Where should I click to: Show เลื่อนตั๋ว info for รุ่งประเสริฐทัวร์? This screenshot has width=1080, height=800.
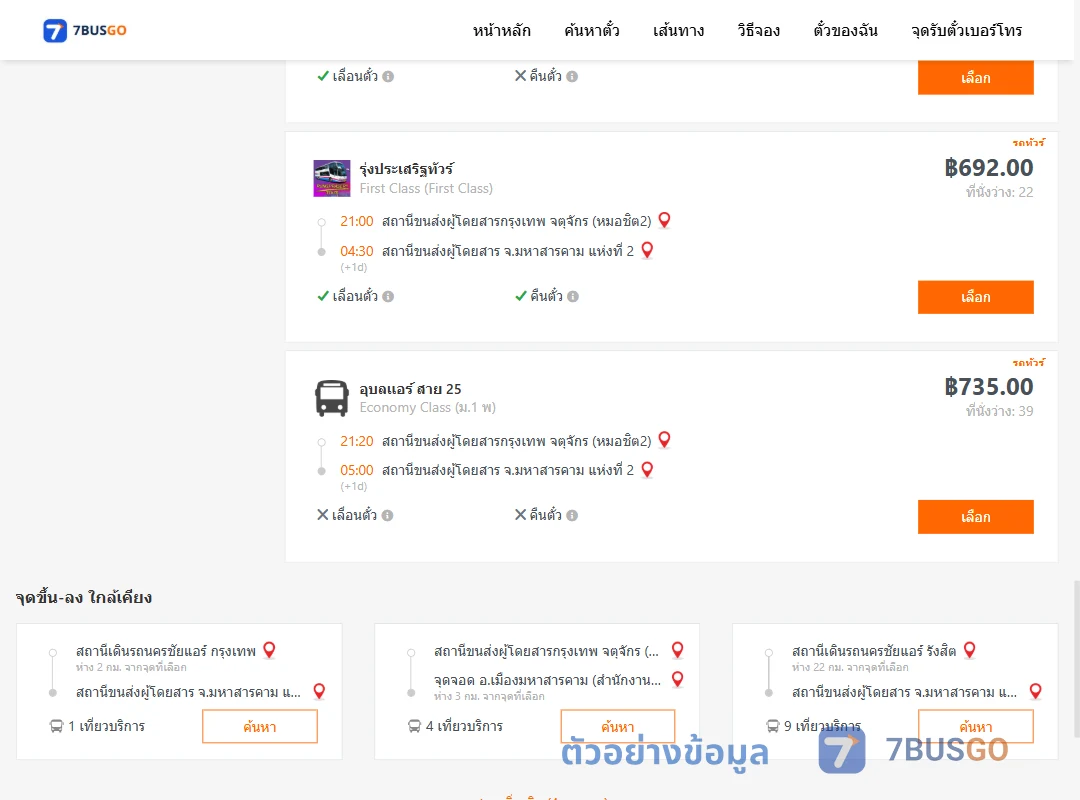[388, 296]
